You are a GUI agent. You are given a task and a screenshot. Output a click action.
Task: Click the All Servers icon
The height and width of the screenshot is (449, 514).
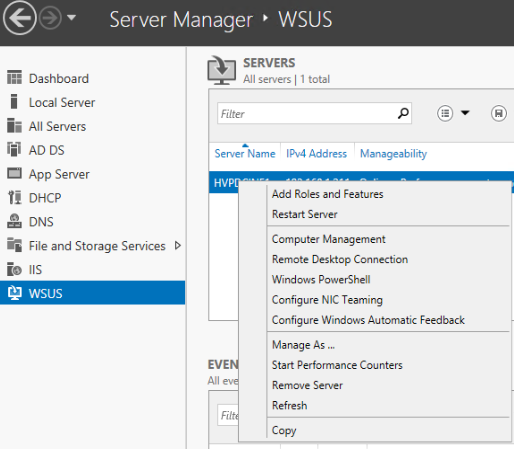[x=14, y=126]
